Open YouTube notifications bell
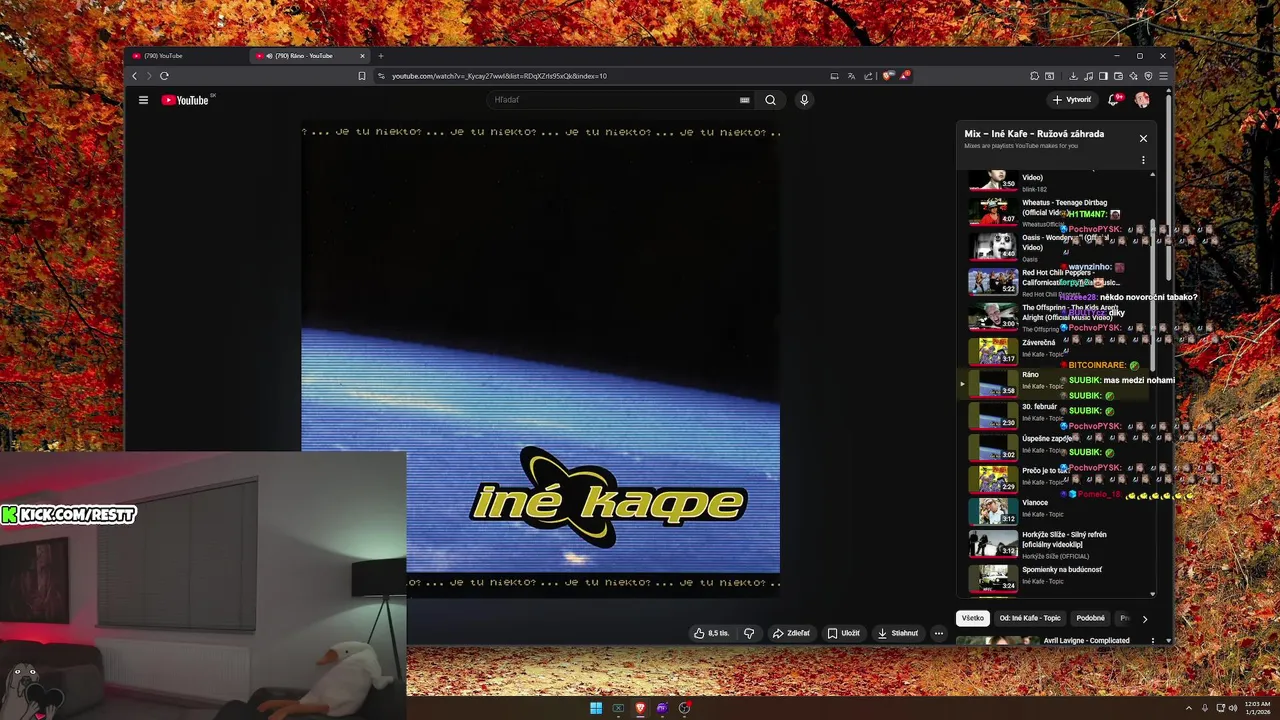 tap(1113, 100)
